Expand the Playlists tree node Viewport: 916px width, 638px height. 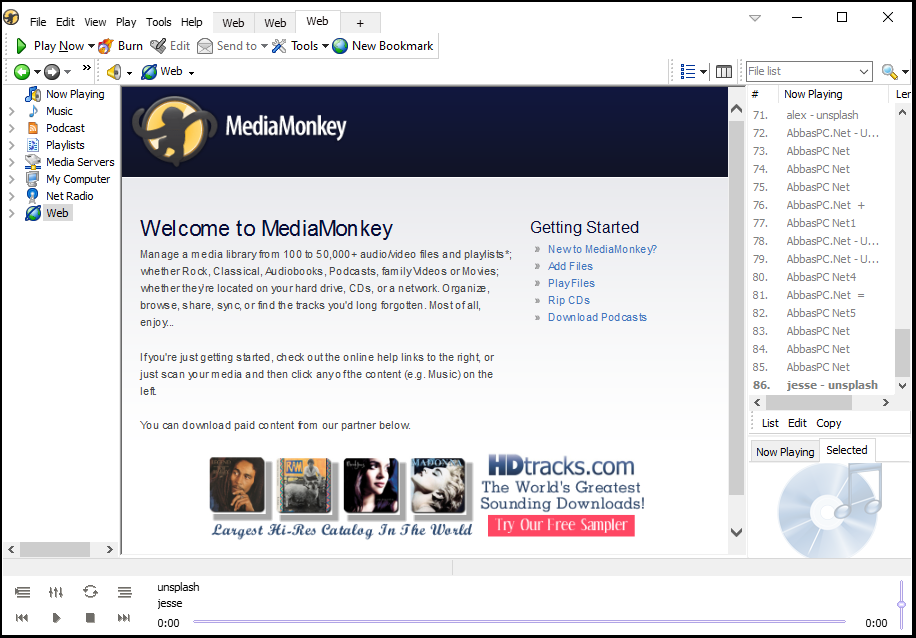(x=11, y=145)
